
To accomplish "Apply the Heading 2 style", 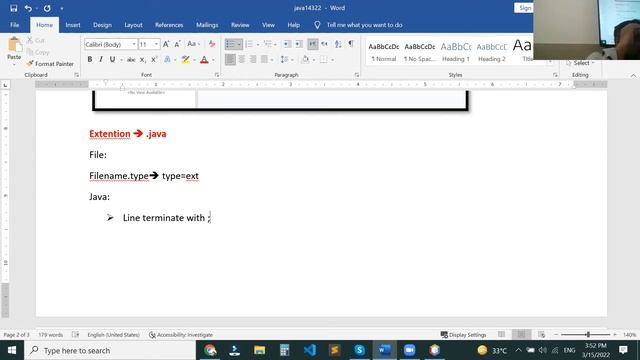I will tap(492, 51).
